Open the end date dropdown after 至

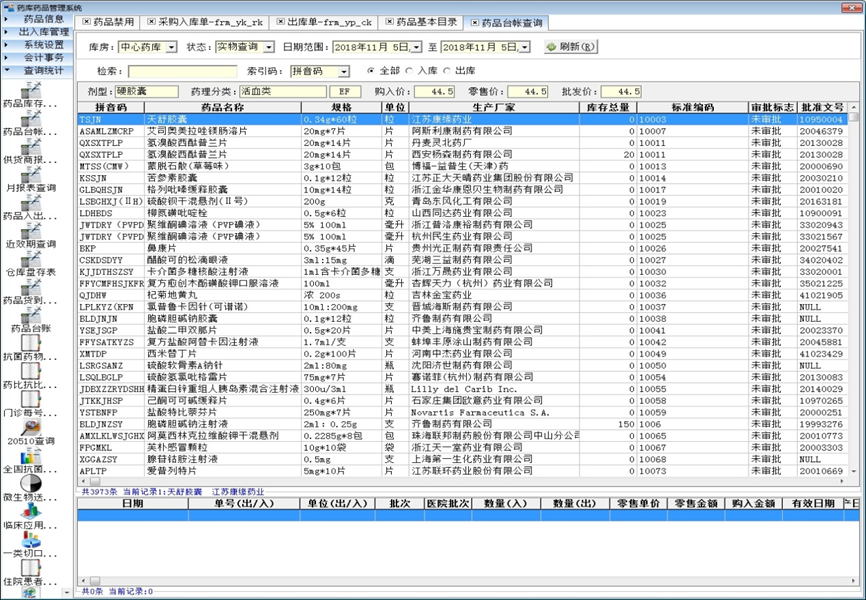pos(525,48)
